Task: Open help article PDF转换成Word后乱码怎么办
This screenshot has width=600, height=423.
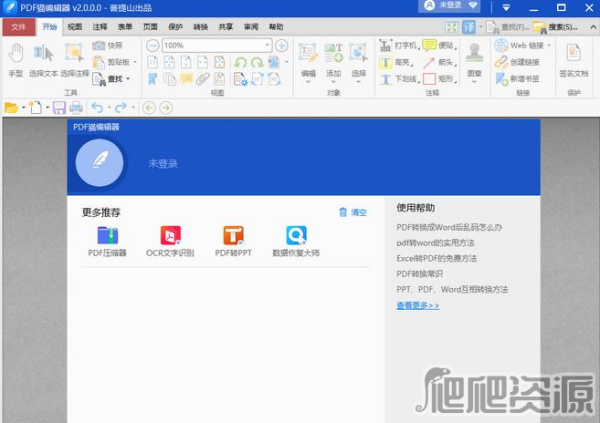Action: 449,227
